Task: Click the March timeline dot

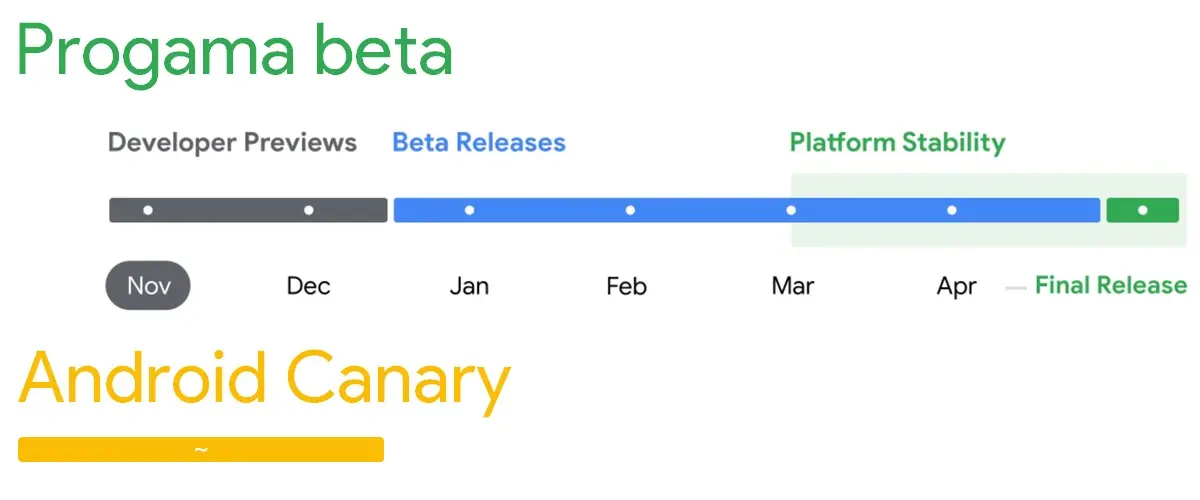Action: pyautogui.click(x=791, y=210)
